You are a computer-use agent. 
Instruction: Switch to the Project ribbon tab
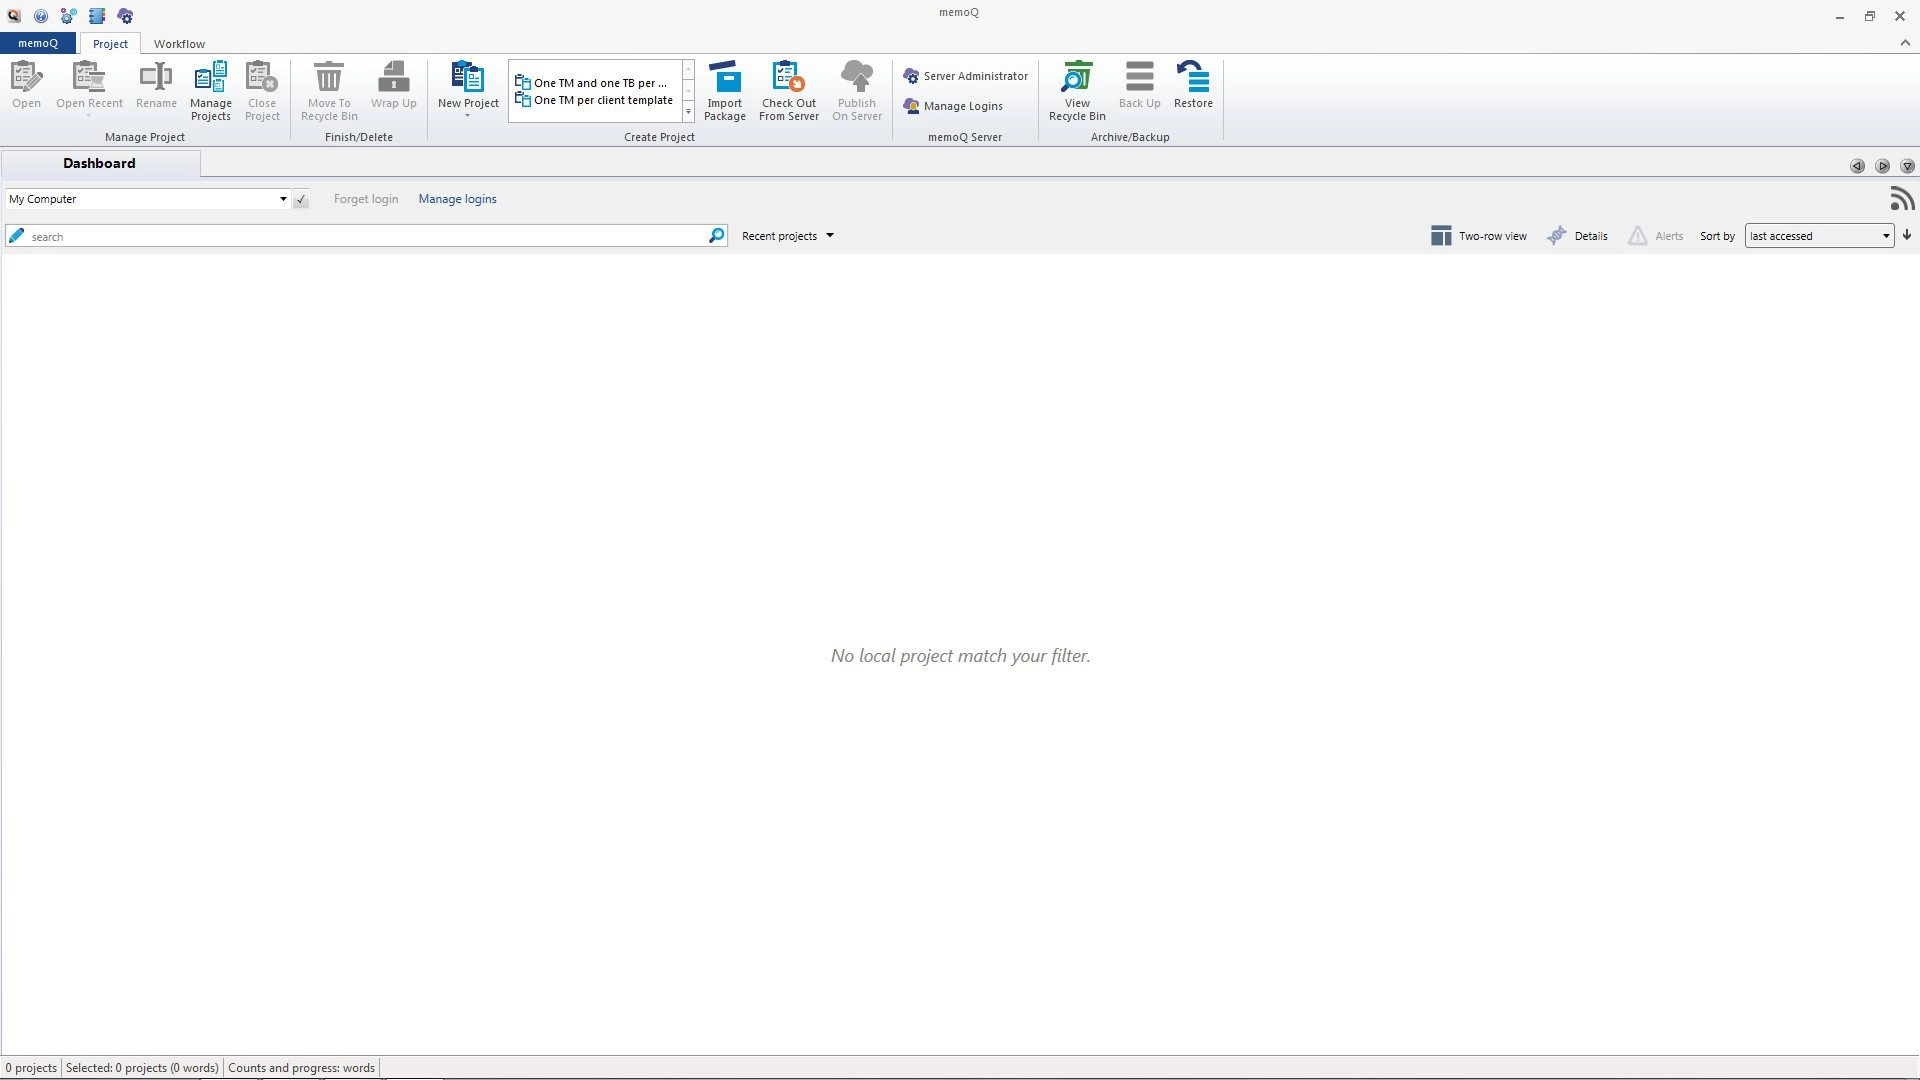(110, 44)
